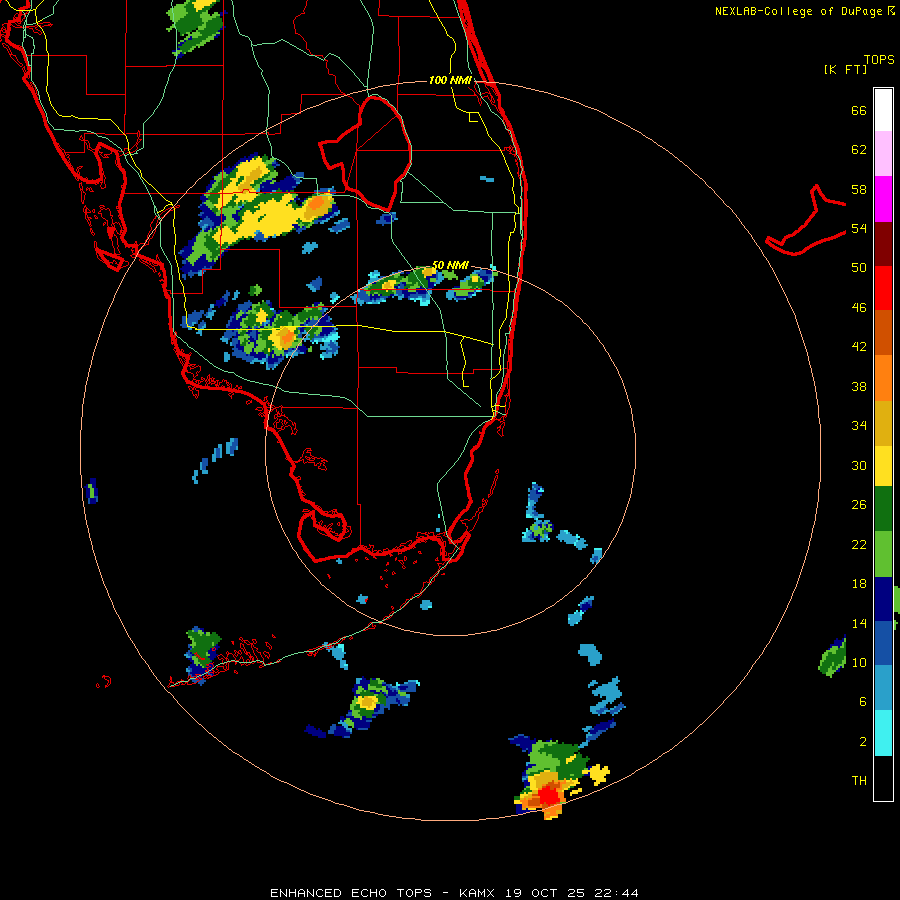
Task: Click the "10" legend value
Action: click(x=859, y=662)
